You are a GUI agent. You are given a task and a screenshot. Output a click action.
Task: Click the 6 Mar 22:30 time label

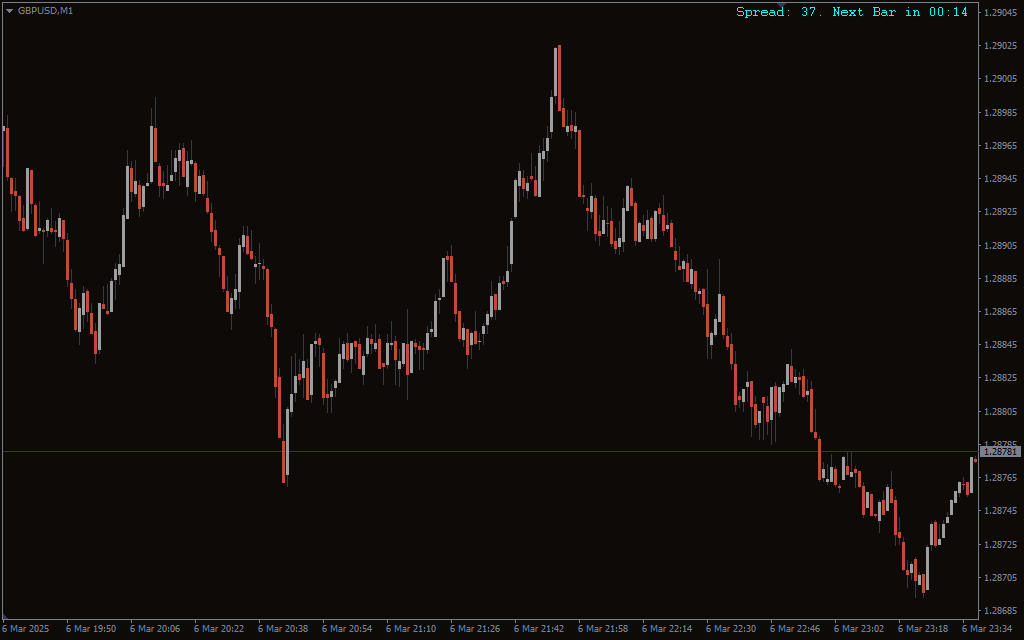[731, 629]
